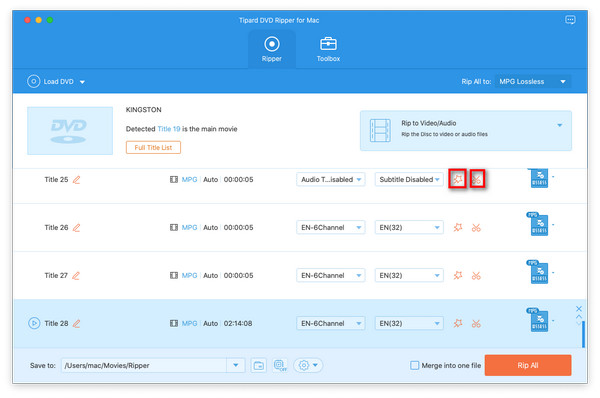Open Title 27 EN(32) subtitle dropdown

click(x=409, y=275)
